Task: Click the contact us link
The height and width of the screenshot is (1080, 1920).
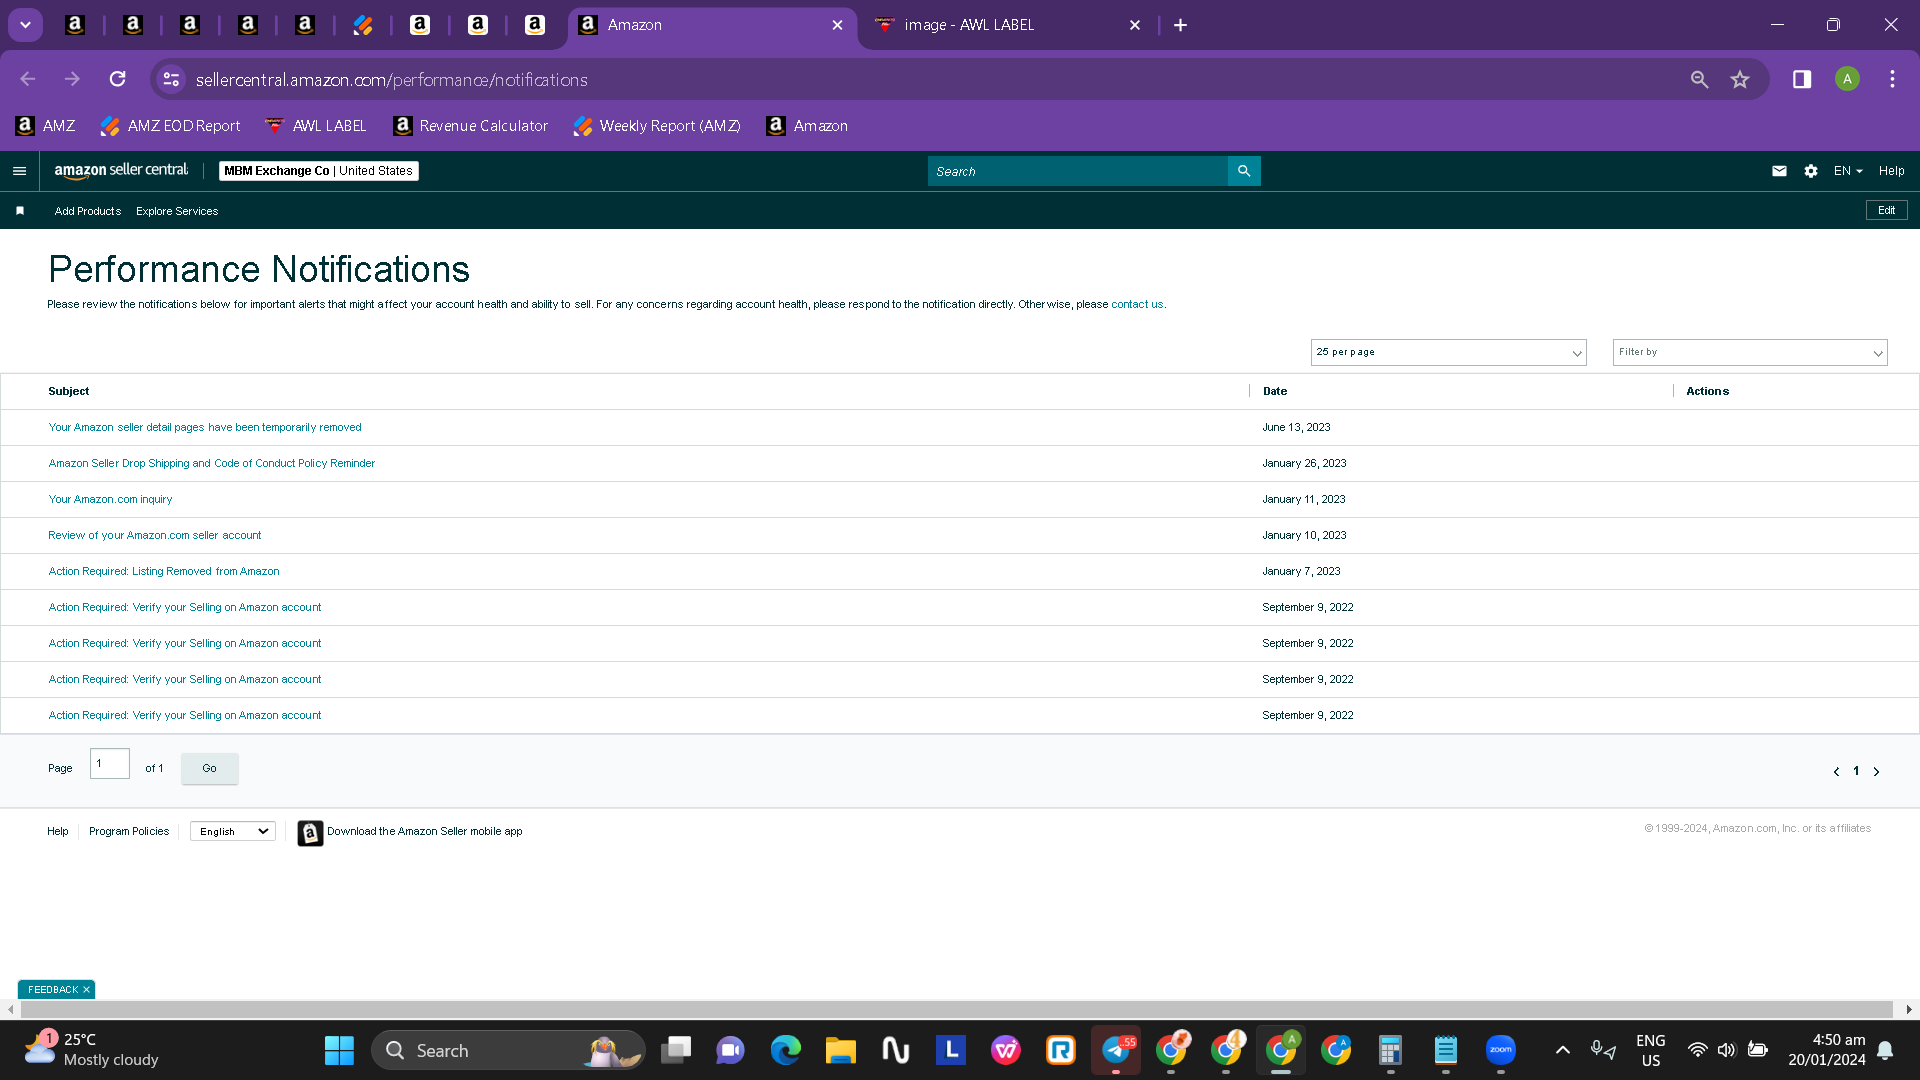Action: (x=1137, y=304)
